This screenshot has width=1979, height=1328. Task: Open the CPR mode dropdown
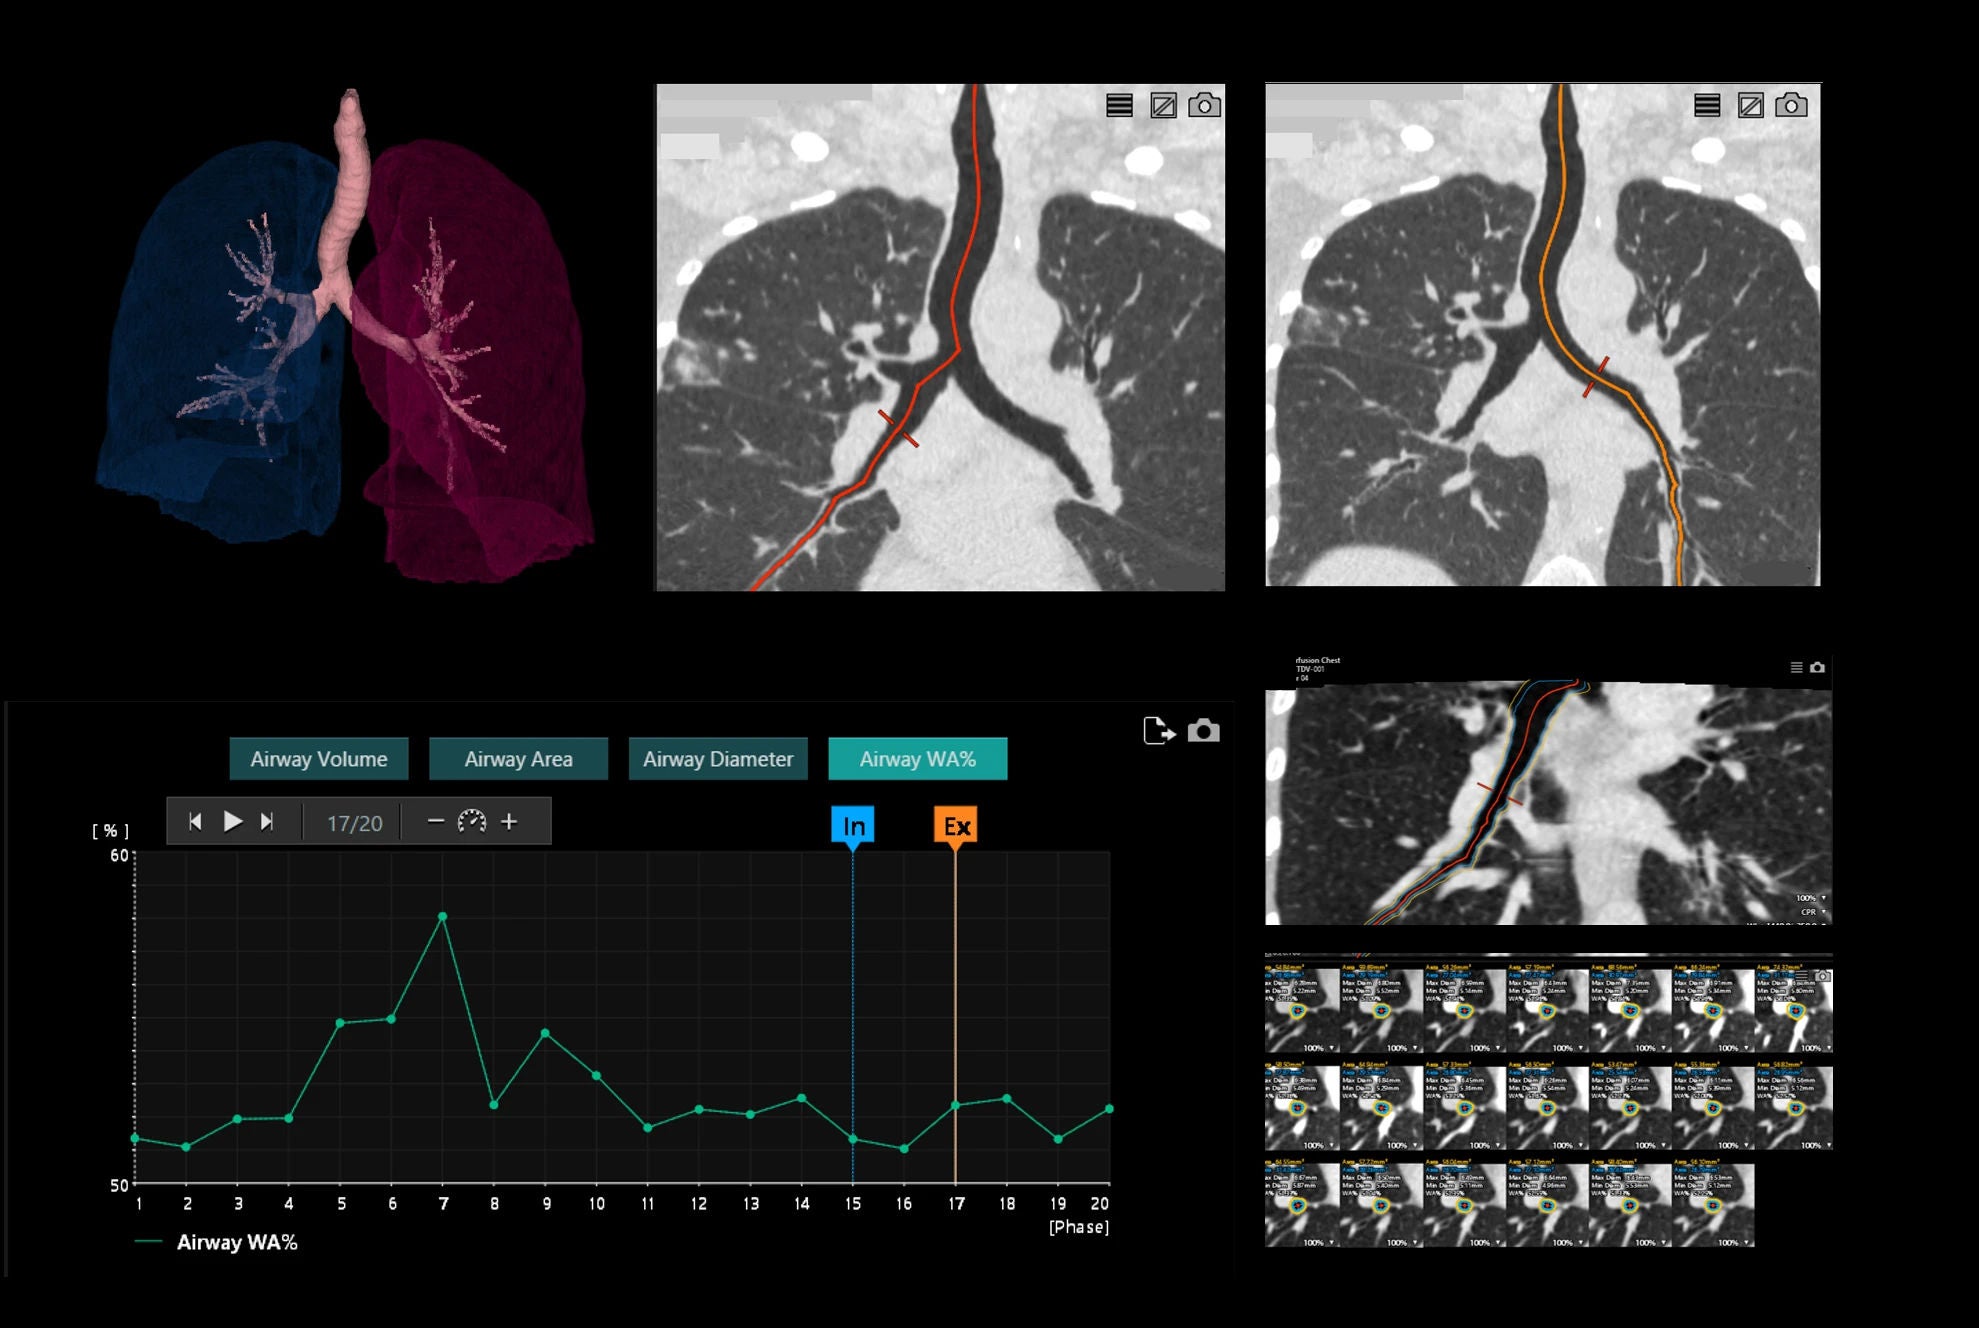pyautogui.click(x=1814, y=912)
